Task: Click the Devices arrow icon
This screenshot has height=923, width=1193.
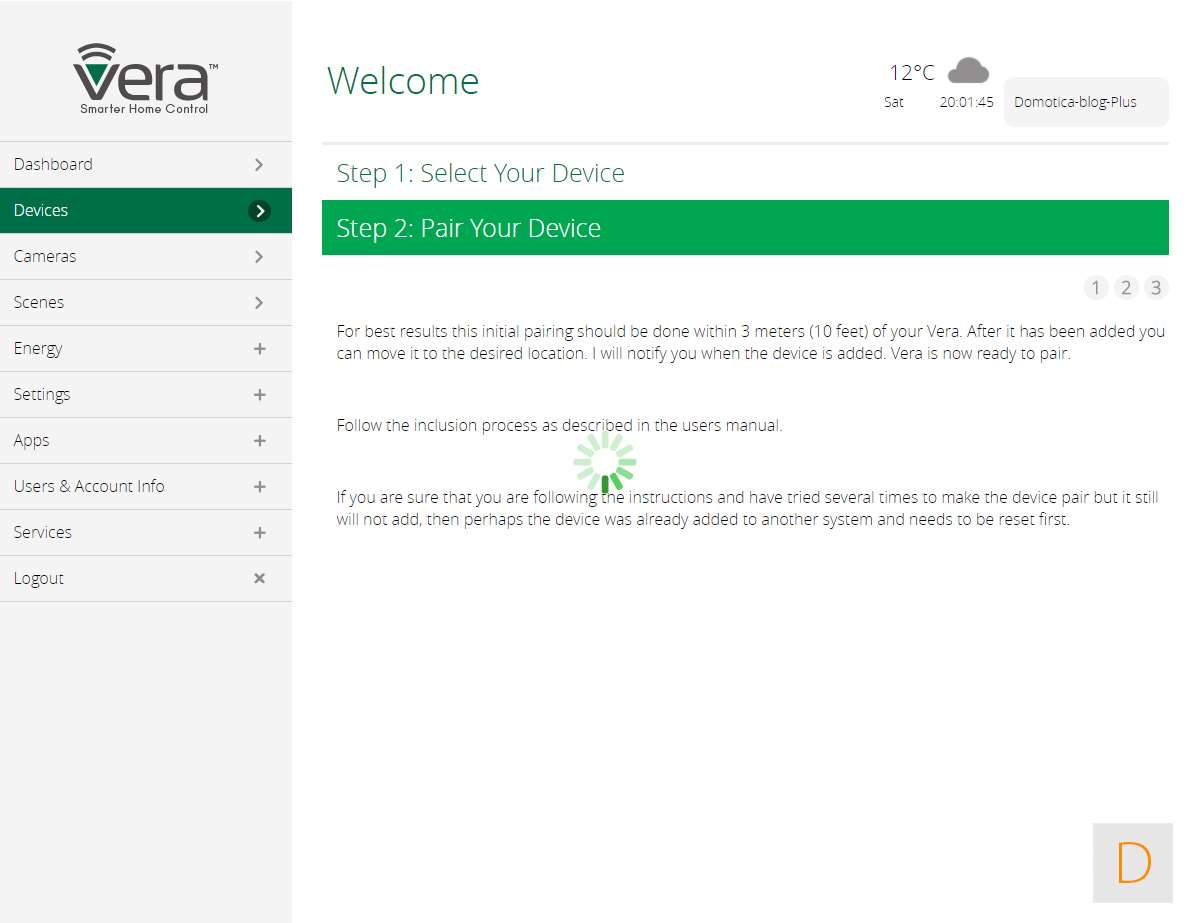Action: 259,211
